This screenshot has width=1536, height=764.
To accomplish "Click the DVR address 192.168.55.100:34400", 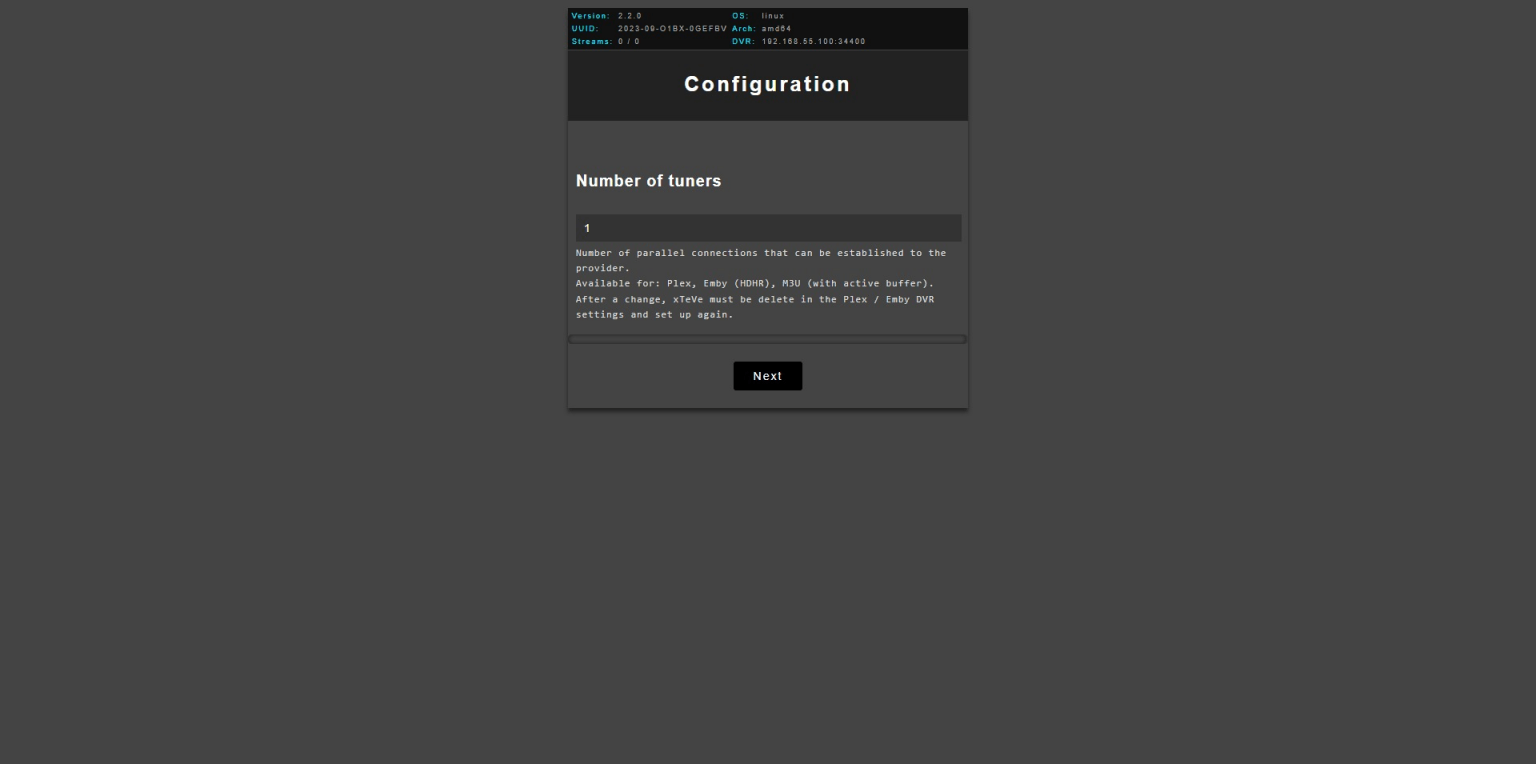I will tap(813, 42).
